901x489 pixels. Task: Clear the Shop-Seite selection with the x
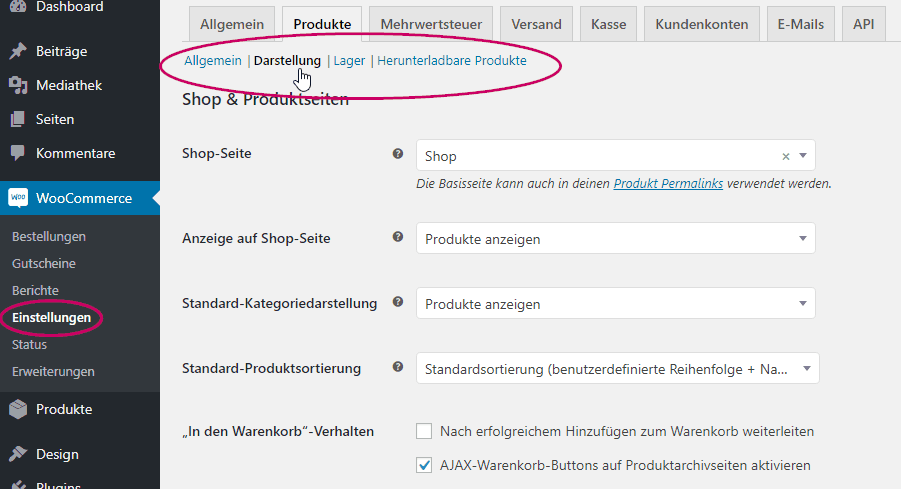pyautogui.click(x=786, y=156)
